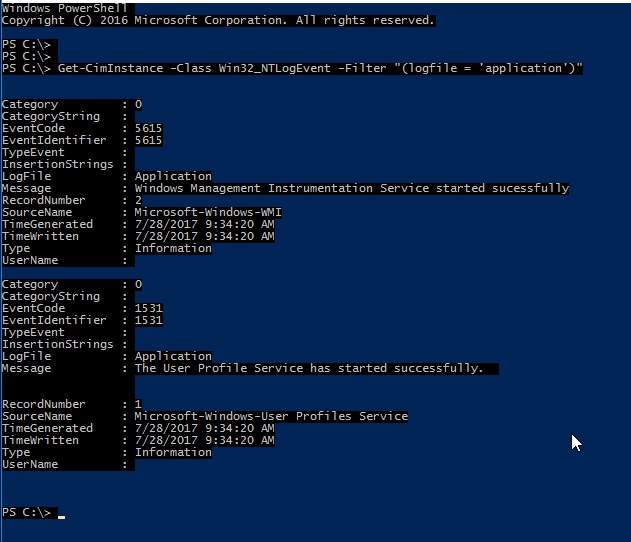Click the cursor at the final PS prompt
The width and height of the screenshot is (631, 542).
coord(62,513)
